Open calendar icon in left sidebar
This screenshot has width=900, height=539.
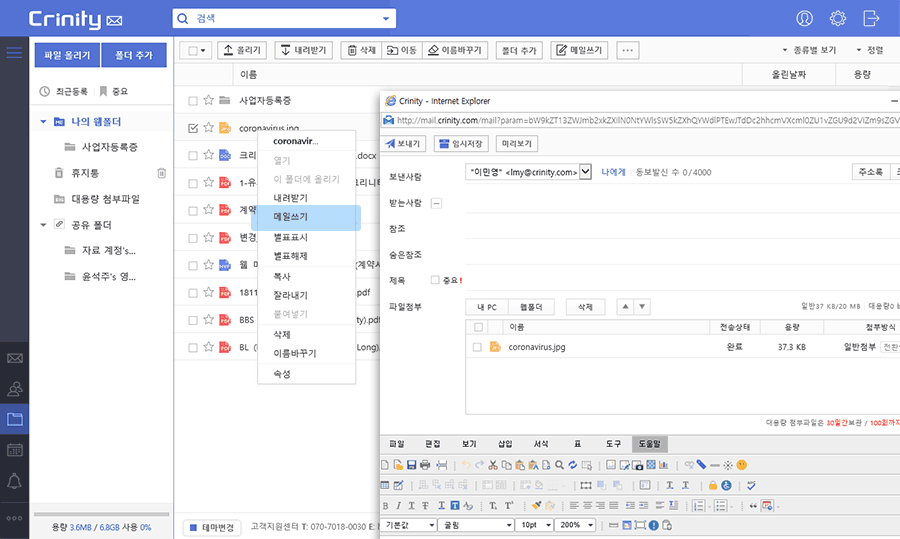pos(14,450)
